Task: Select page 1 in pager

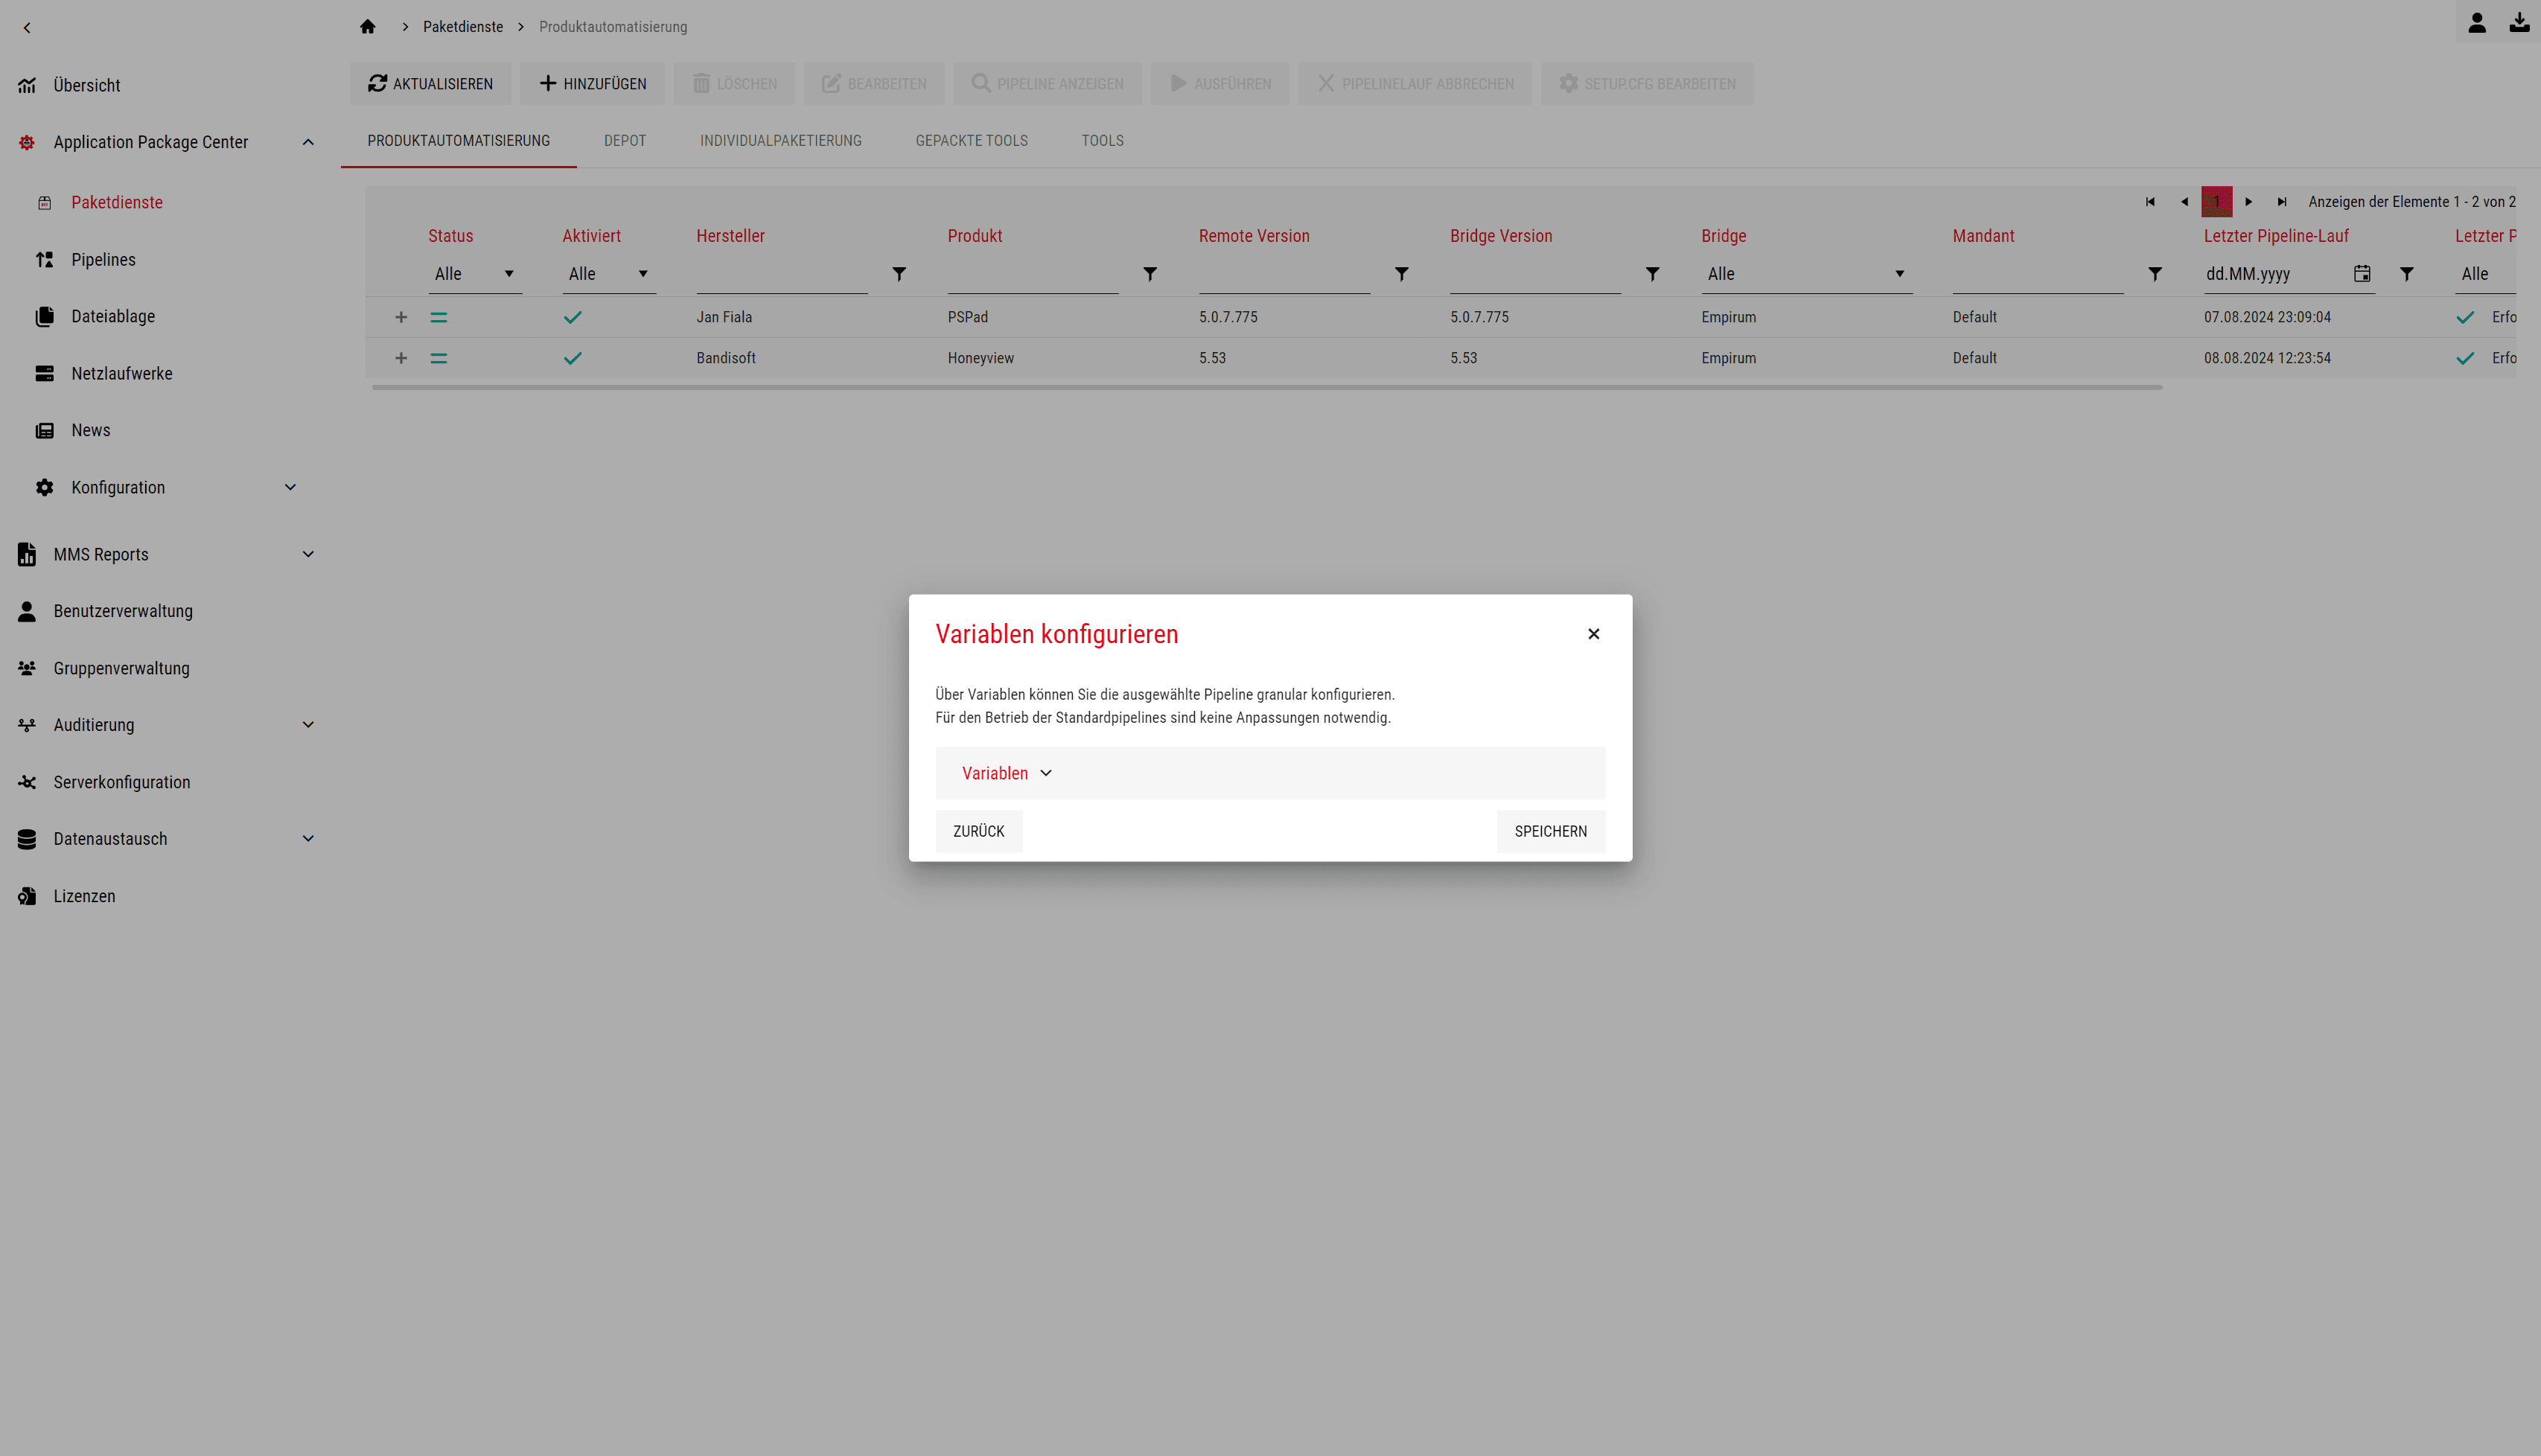Action: (2217, 202)
